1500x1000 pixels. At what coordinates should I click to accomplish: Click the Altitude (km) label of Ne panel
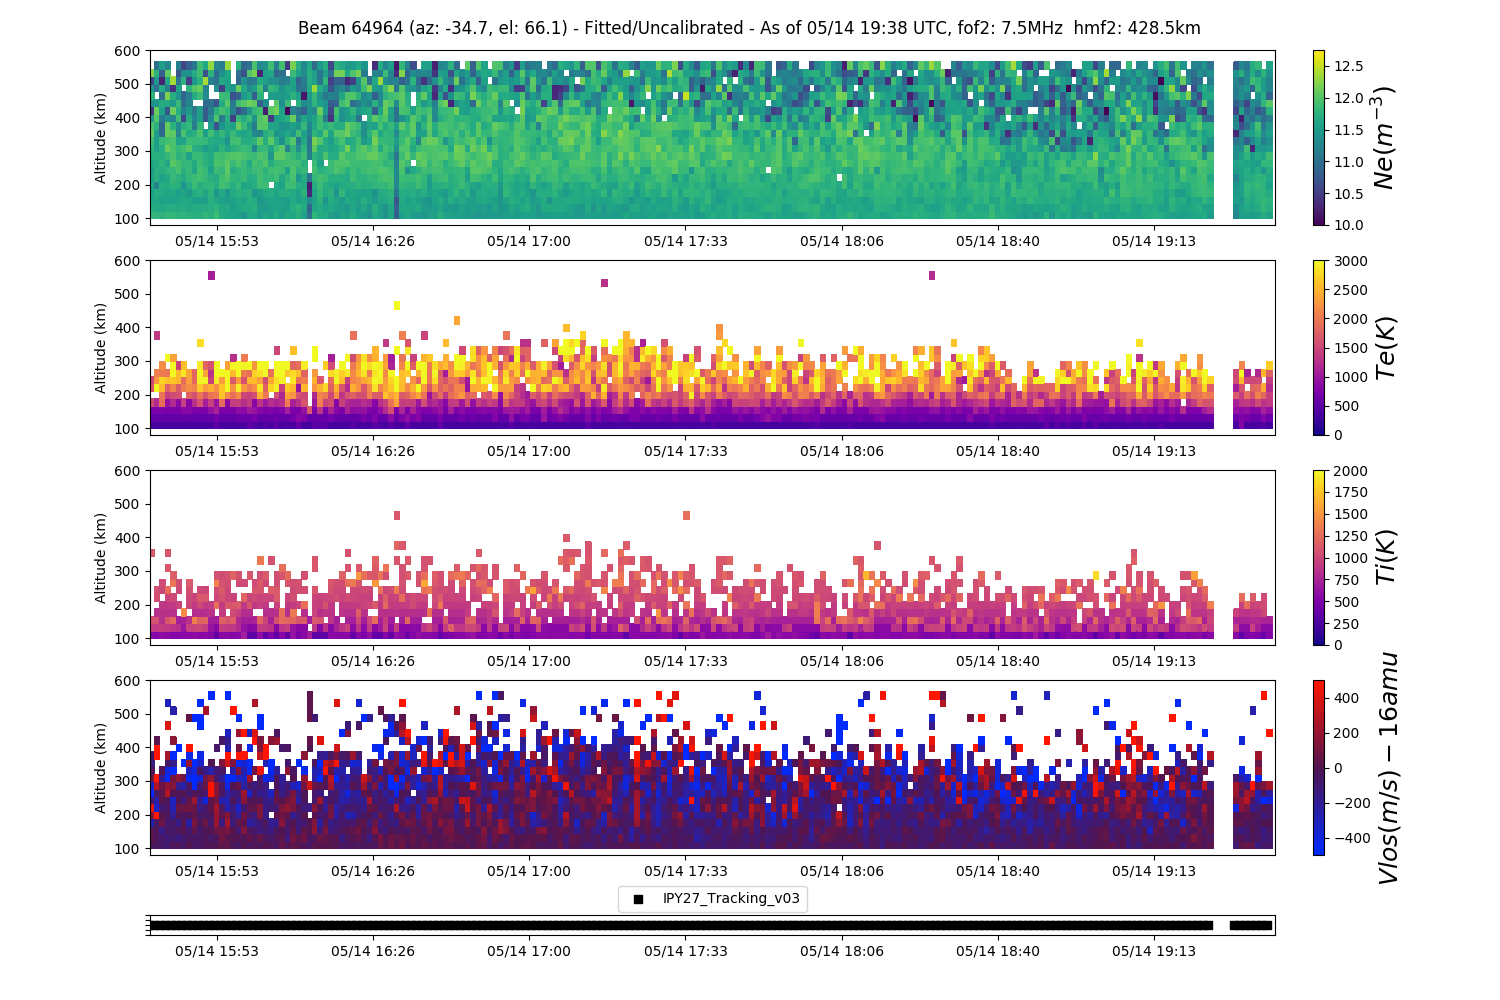[x=101, y=137]
